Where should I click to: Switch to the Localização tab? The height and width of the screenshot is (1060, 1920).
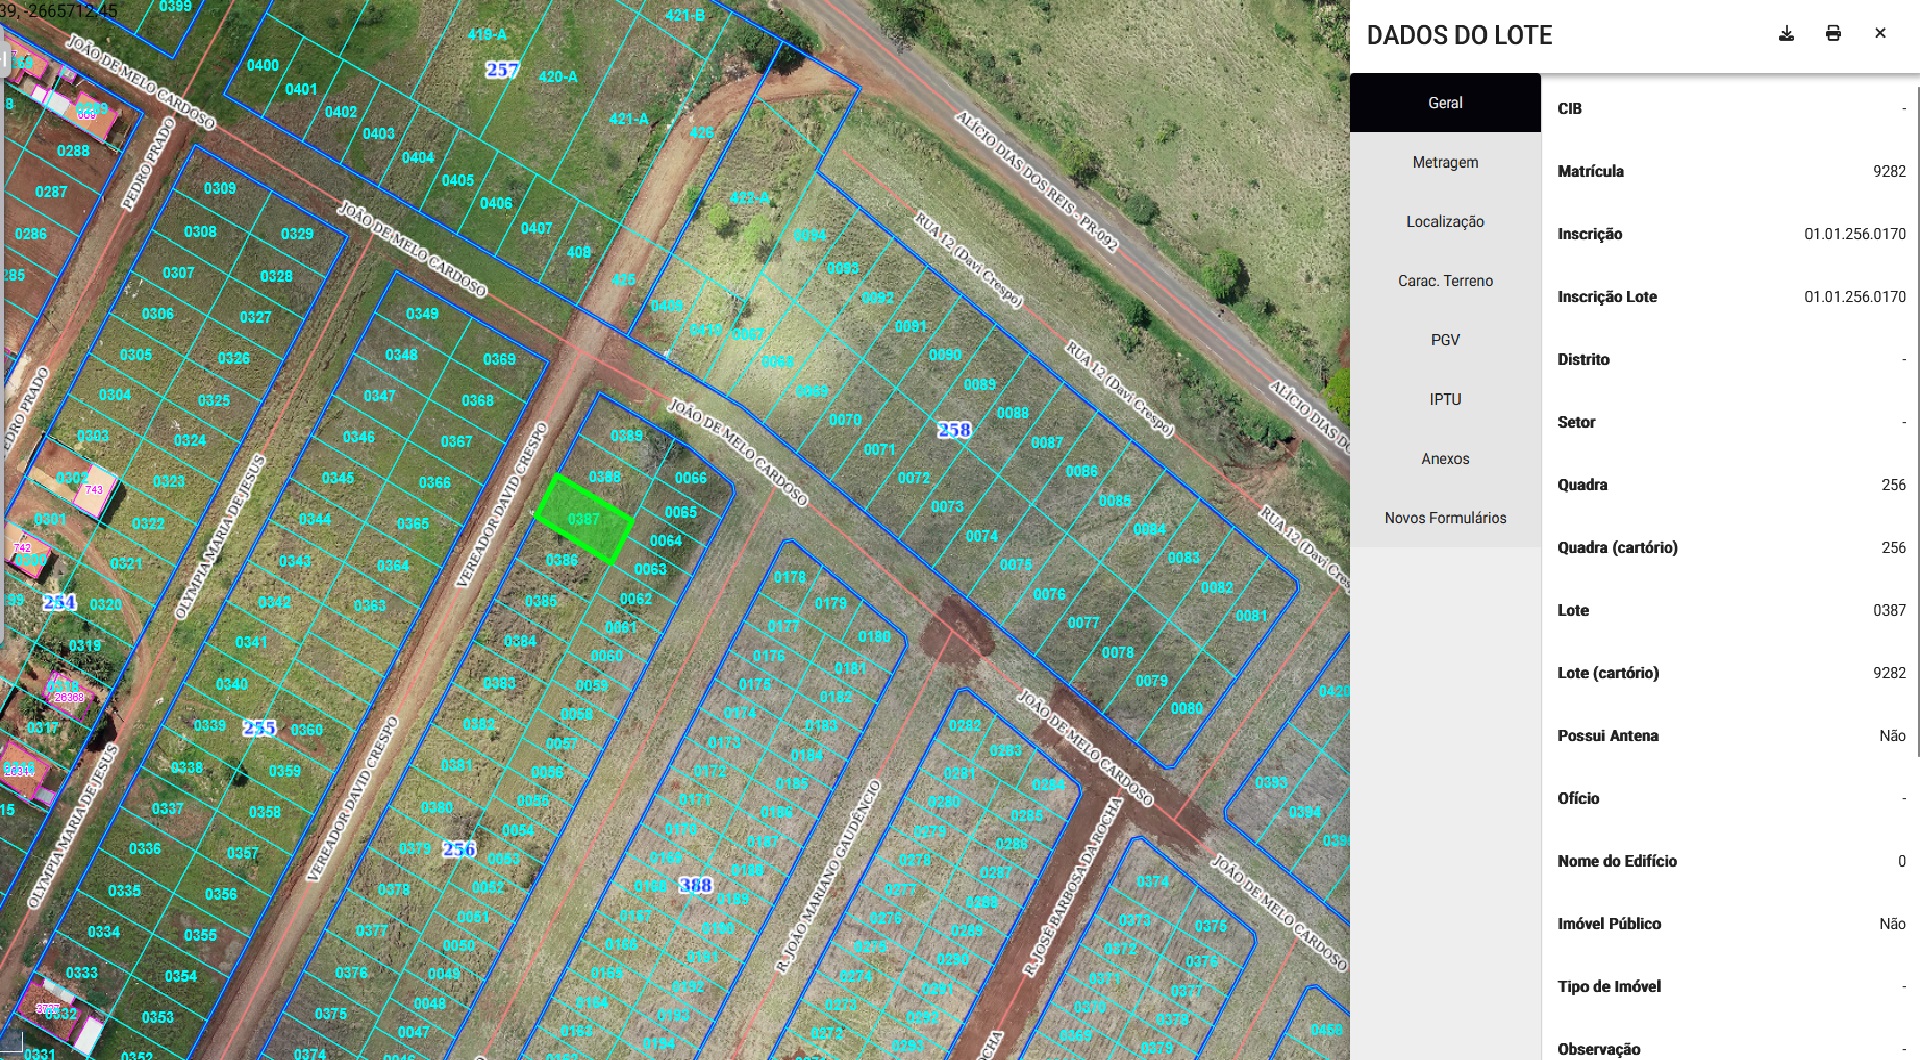(1445, 221)
